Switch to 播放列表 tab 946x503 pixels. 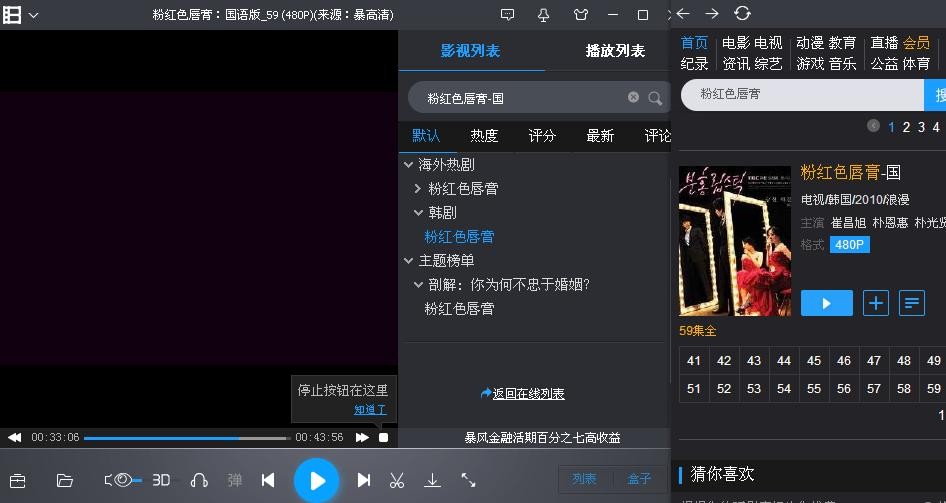[x=615, y=51]
